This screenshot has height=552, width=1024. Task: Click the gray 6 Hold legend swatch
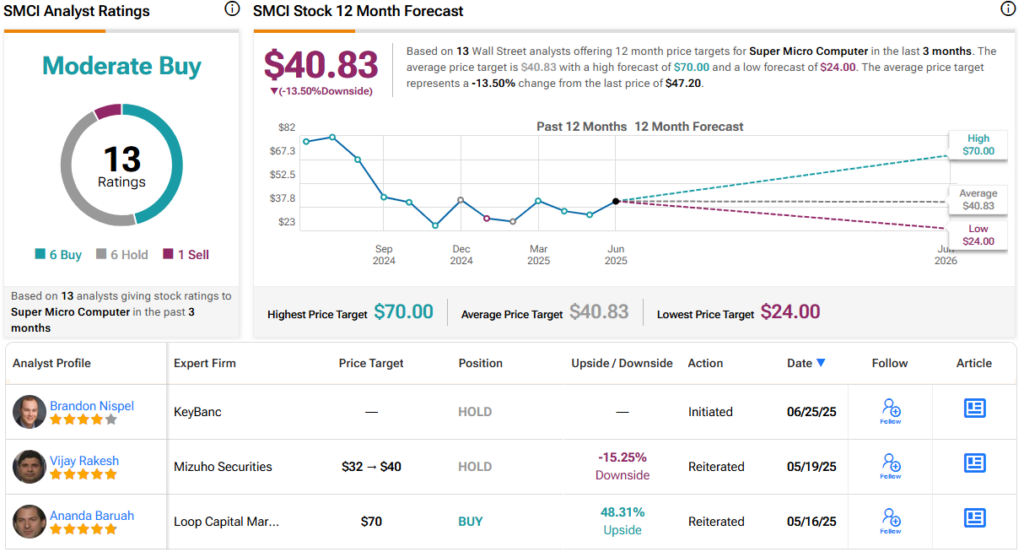pyautogui.click(x=101, y=254)
